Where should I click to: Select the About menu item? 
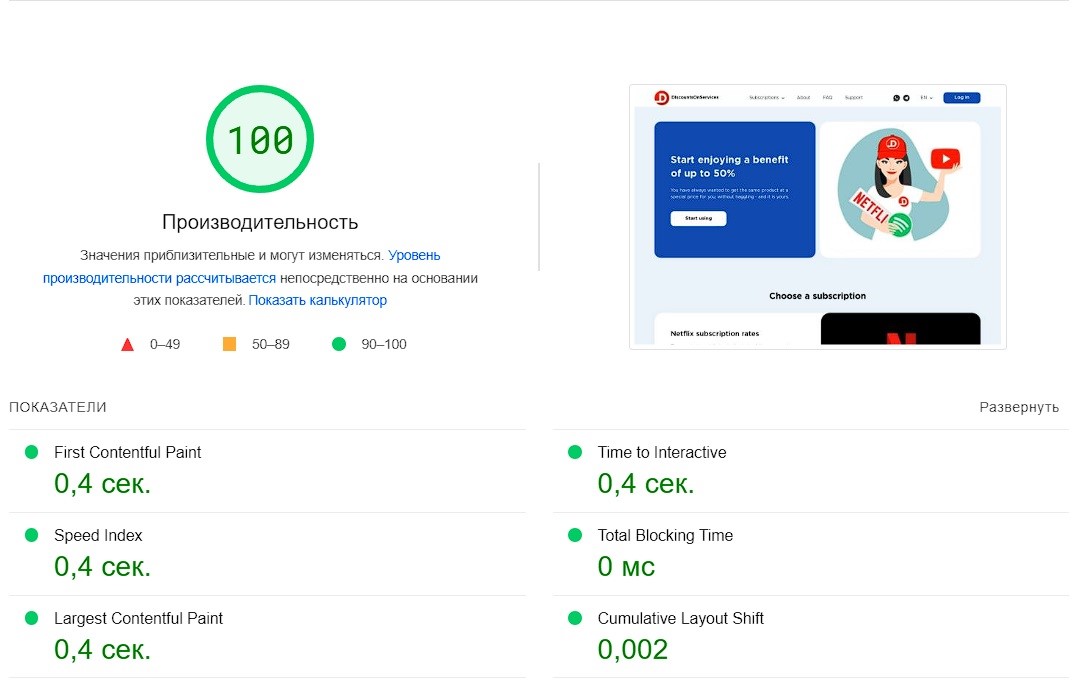tap(803, 97)
